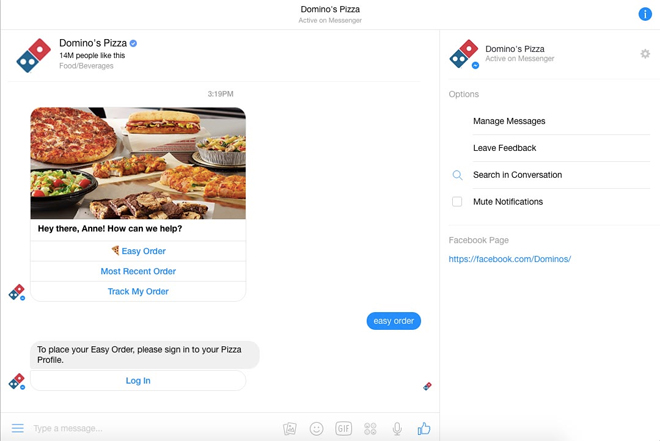The width and height of the screenshot is (660, 441).
Task: Click the Options section heading
Action: tap(464, 94)
